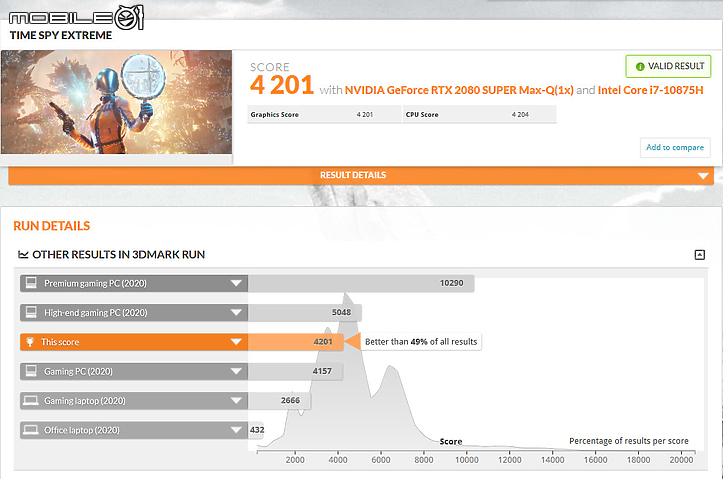Image resolution: width=723 pixels, height=479 pixels.
Task: Click the High-end gaming PC monitor icon
Action: pyautogui.click(x=31, y=312)
